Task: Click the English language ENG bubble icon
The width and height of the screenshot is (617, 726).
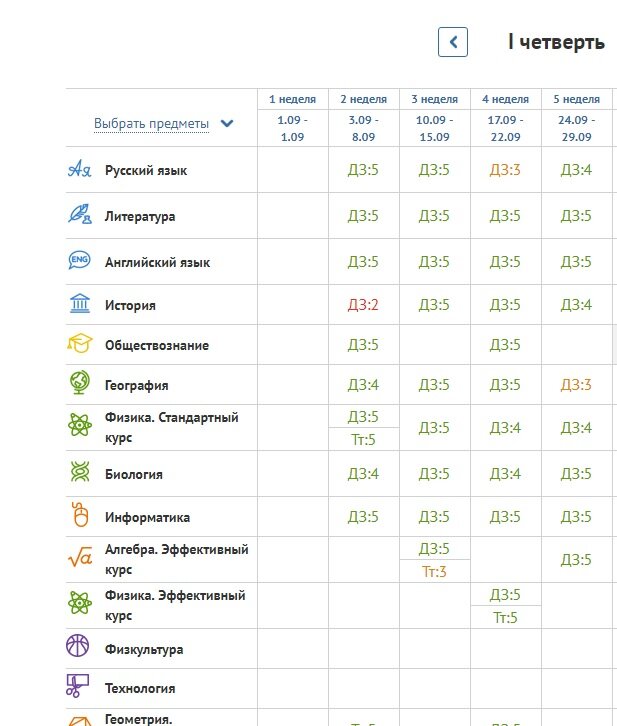Action: click(79, 261)
